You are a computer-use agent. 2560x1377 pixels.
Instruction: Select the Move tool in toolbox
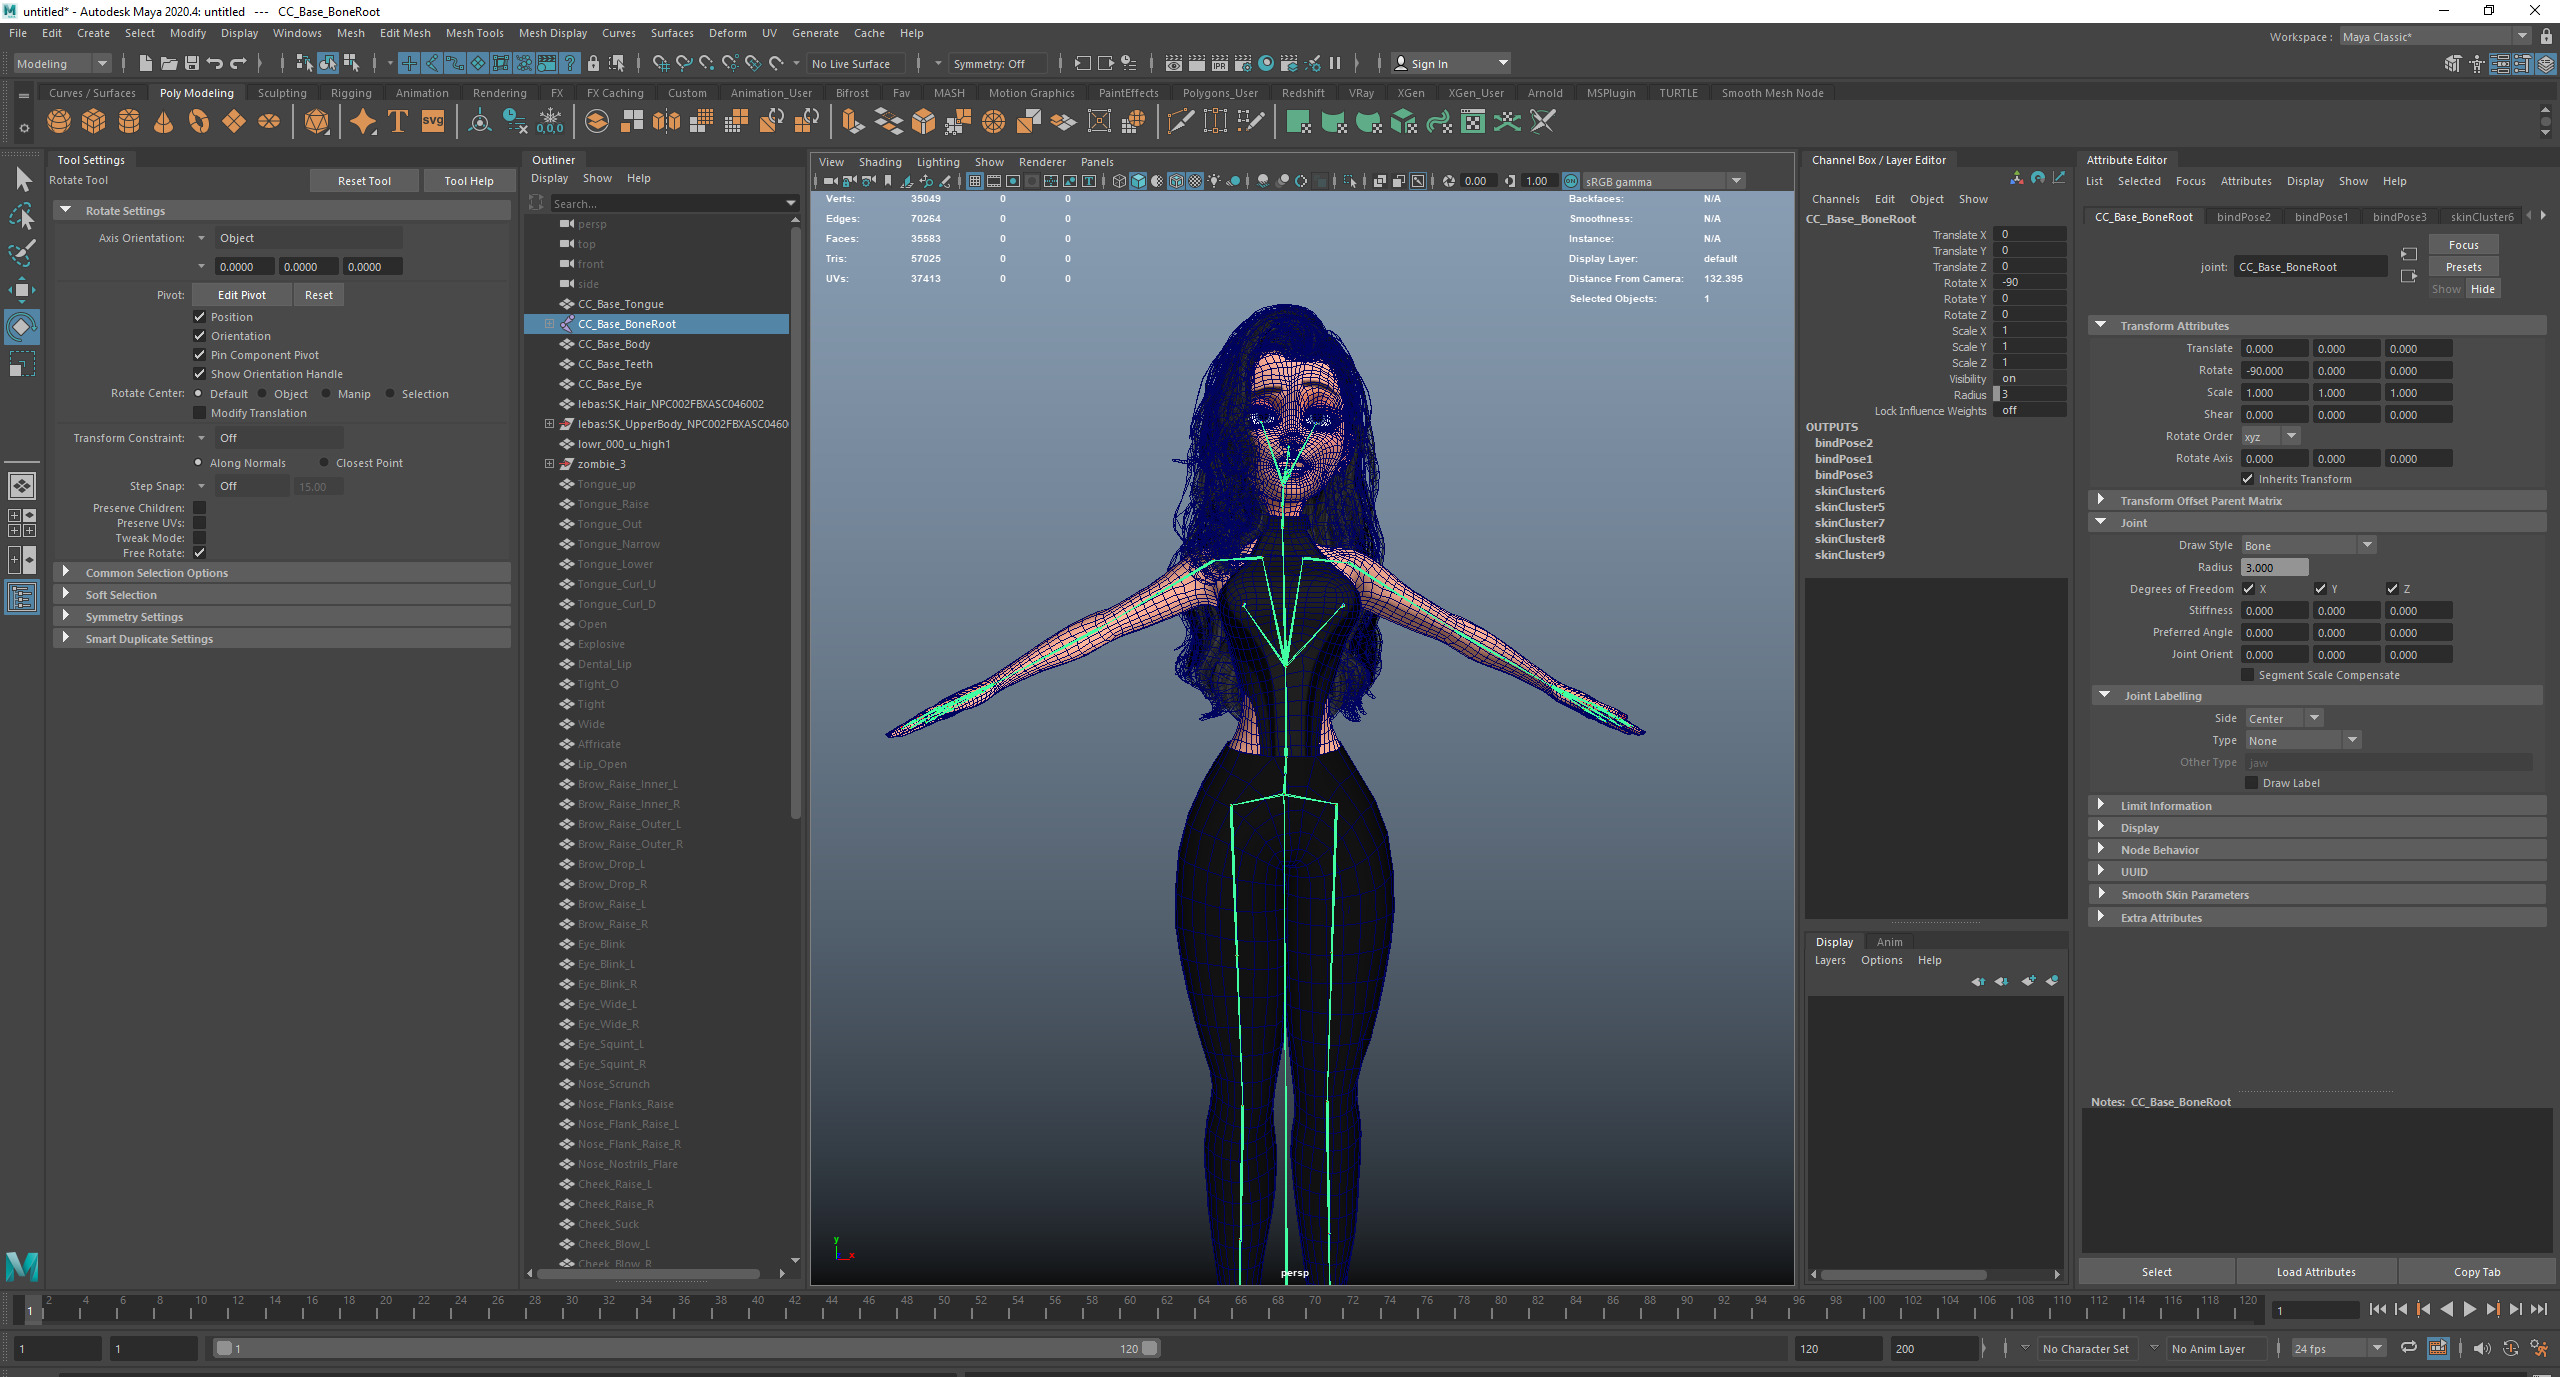(21, 291)
